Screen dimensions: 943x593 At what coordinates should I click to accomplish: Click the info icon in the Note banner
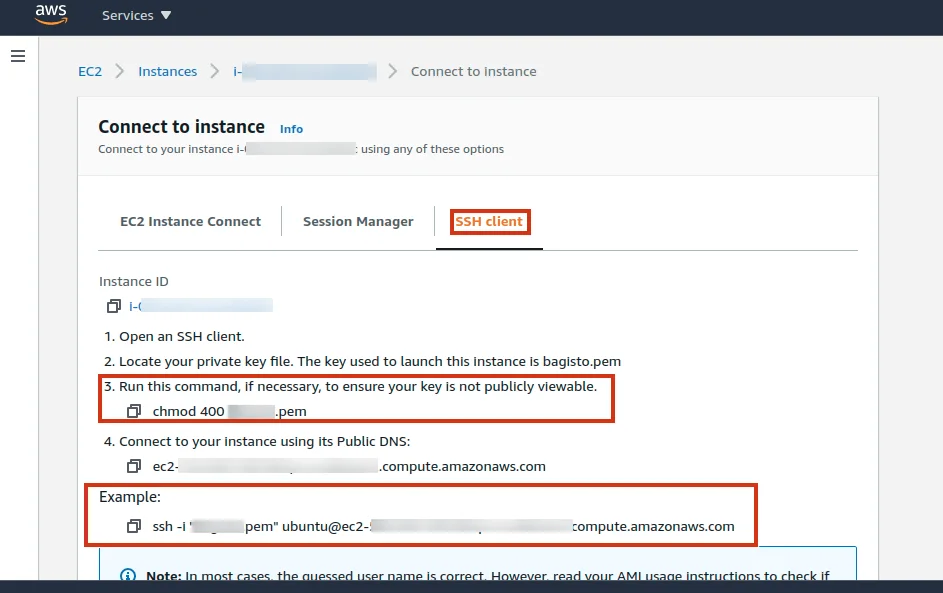coord(127,574)
